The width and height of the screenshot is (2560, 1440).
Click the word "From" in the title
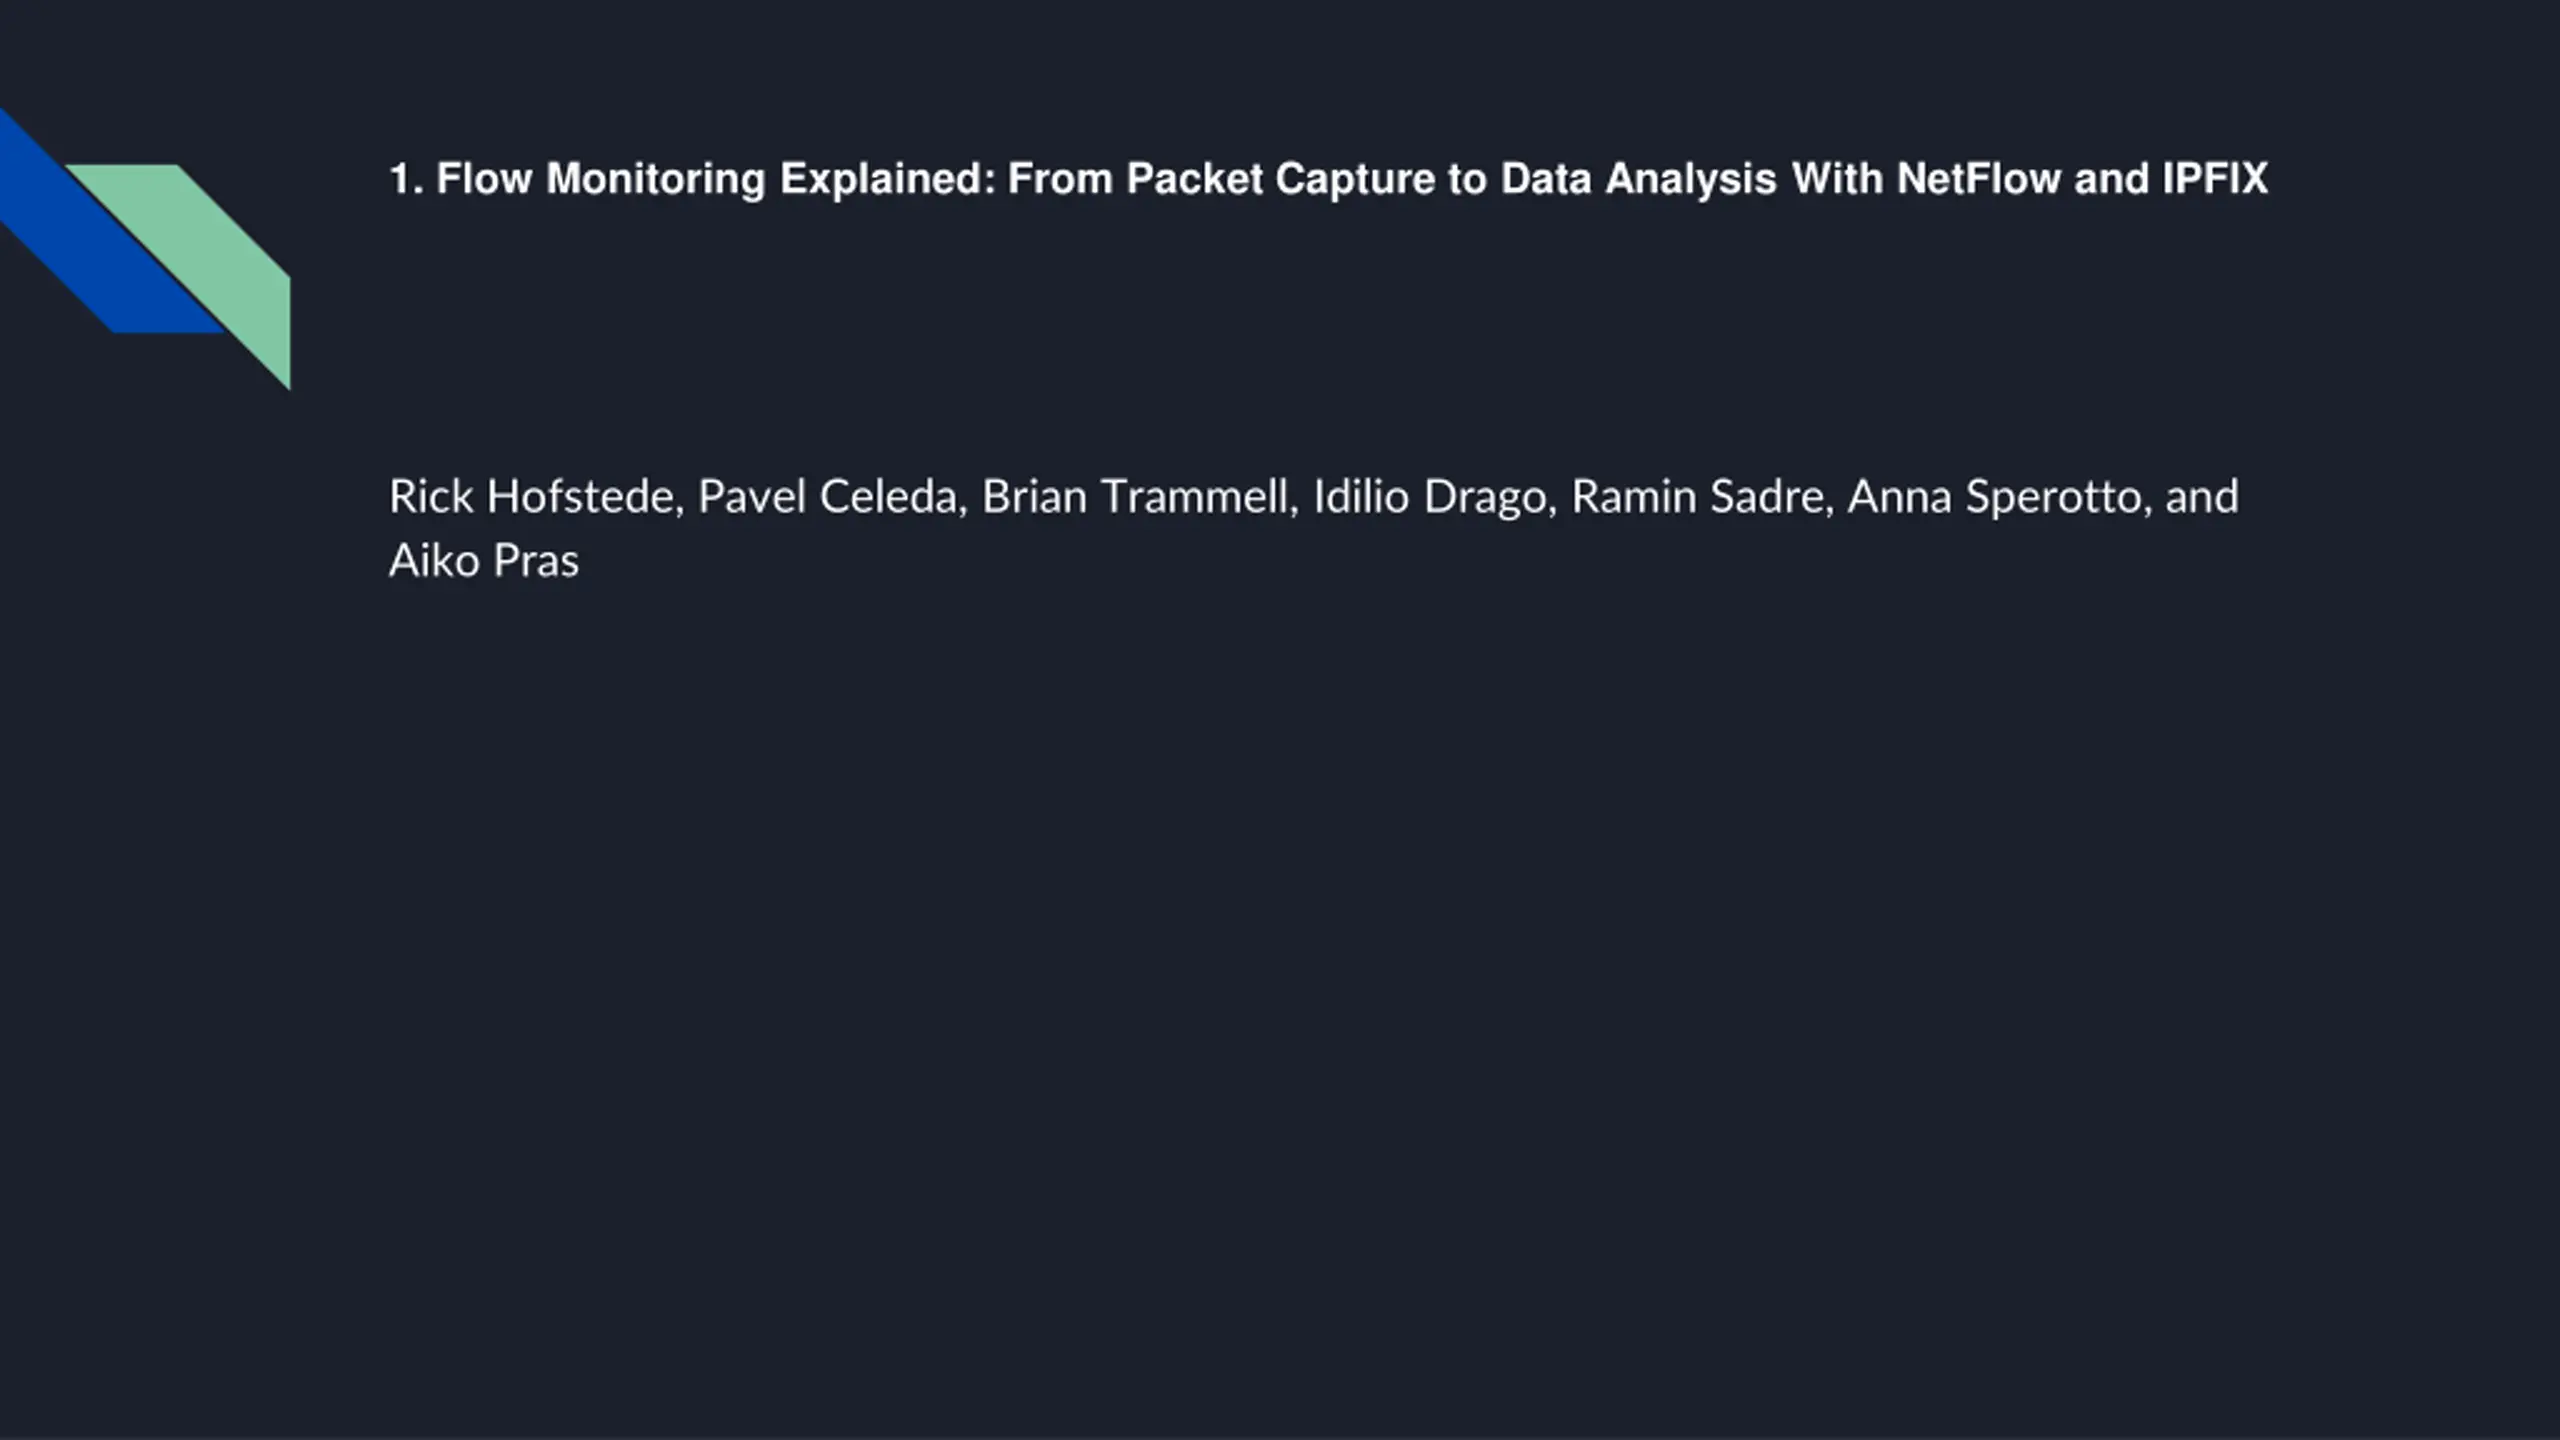coord(1059,180)
